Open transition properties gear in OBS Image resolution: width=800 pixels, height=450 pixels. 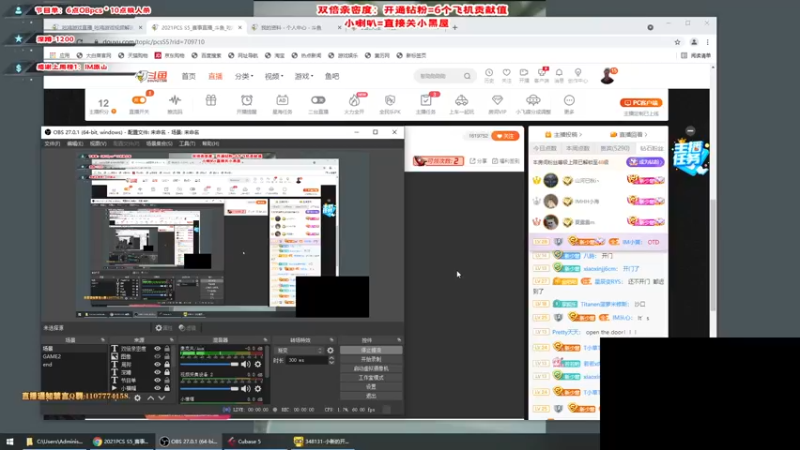(330, 351)
